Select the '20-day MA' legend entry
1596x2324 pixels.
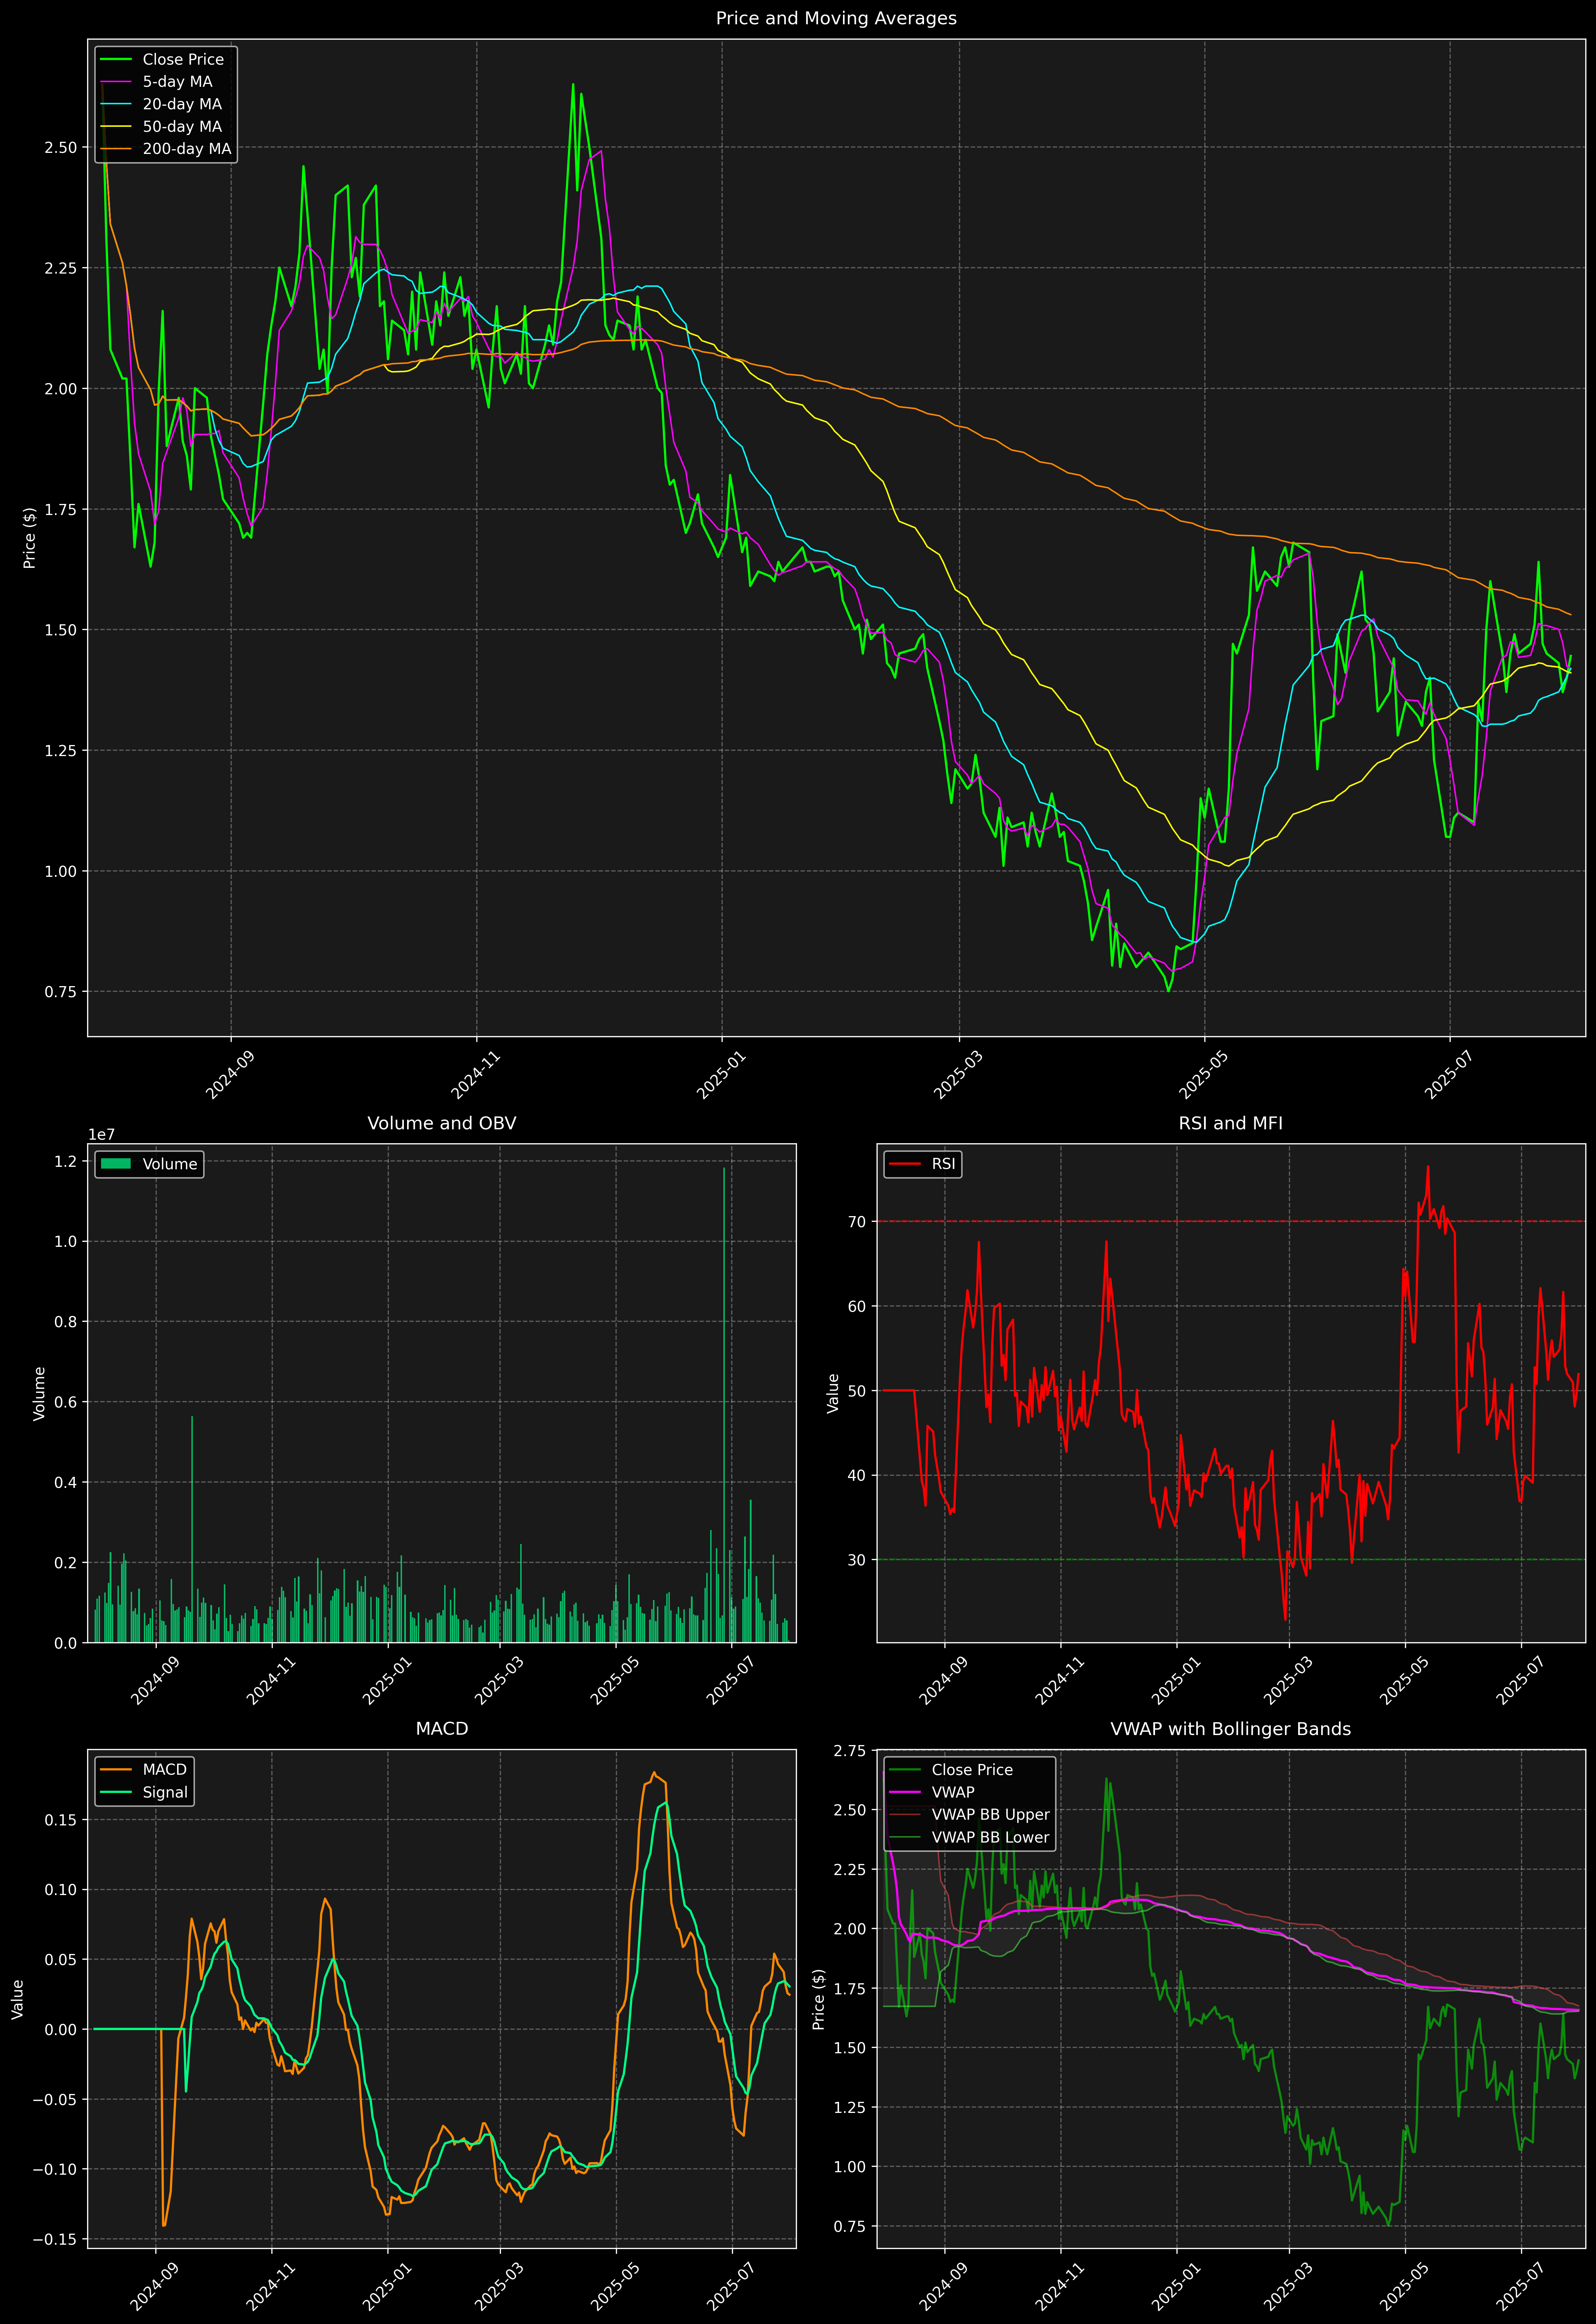[182, 104]
